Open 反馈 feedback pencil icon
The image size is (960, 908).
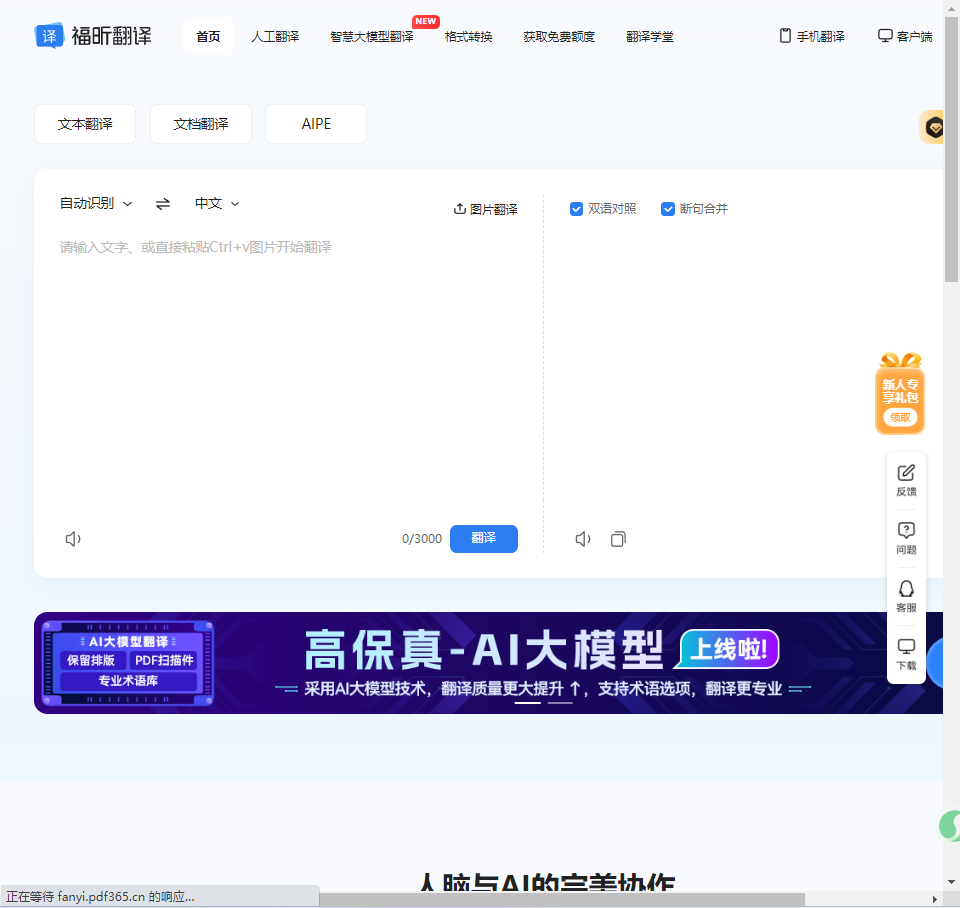pyautogui.click(x=906, y=473)
